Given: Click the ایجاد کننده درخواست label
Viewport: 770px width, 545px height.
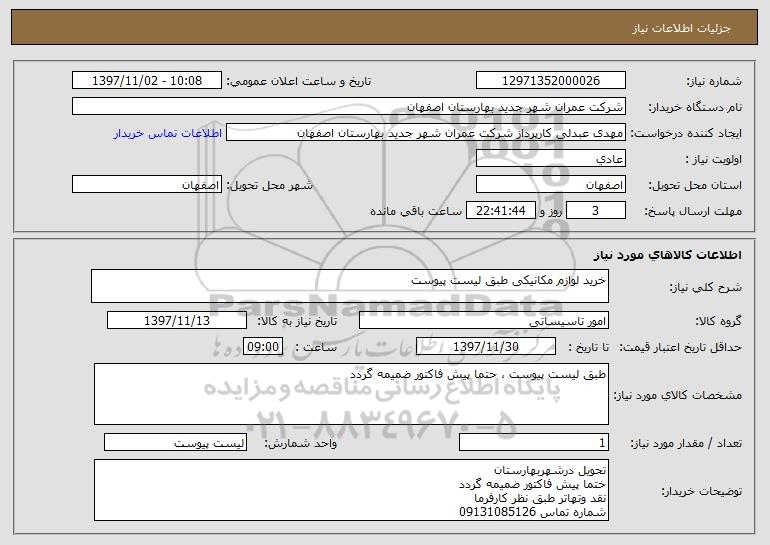Looking at the screenshot, I should click(686, 133).
